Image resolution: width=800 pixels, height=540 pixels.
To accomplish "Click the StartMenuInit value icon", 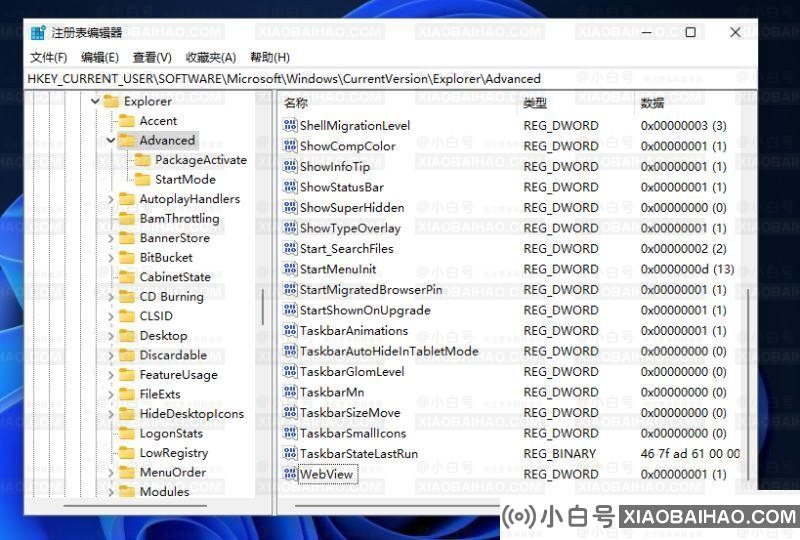I will point(290,269).
